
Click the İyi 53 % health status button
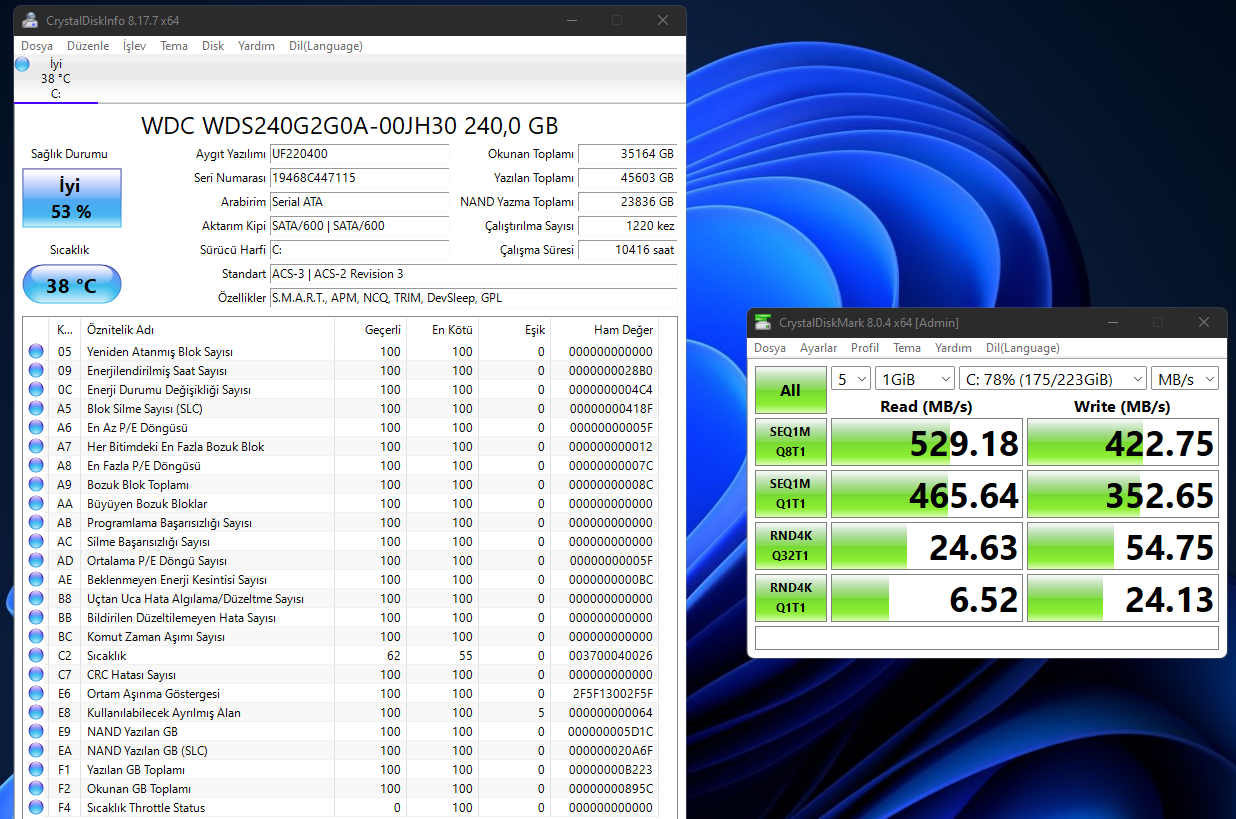pos(72,198)
